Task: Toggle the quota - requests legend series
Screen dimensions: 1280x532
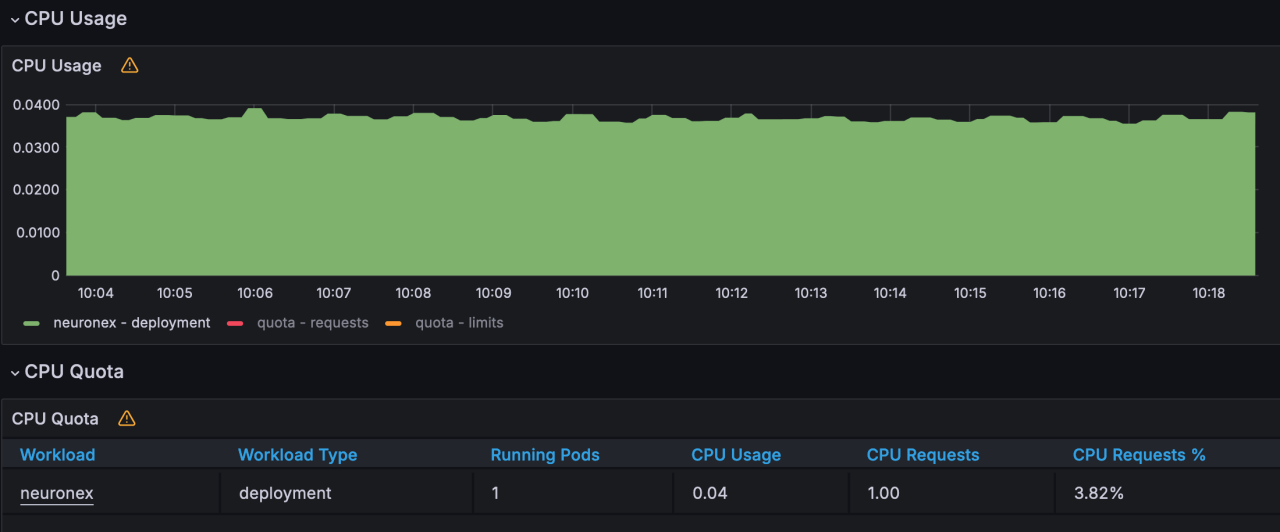Action: pyautogui.click(x=312, y=323)
